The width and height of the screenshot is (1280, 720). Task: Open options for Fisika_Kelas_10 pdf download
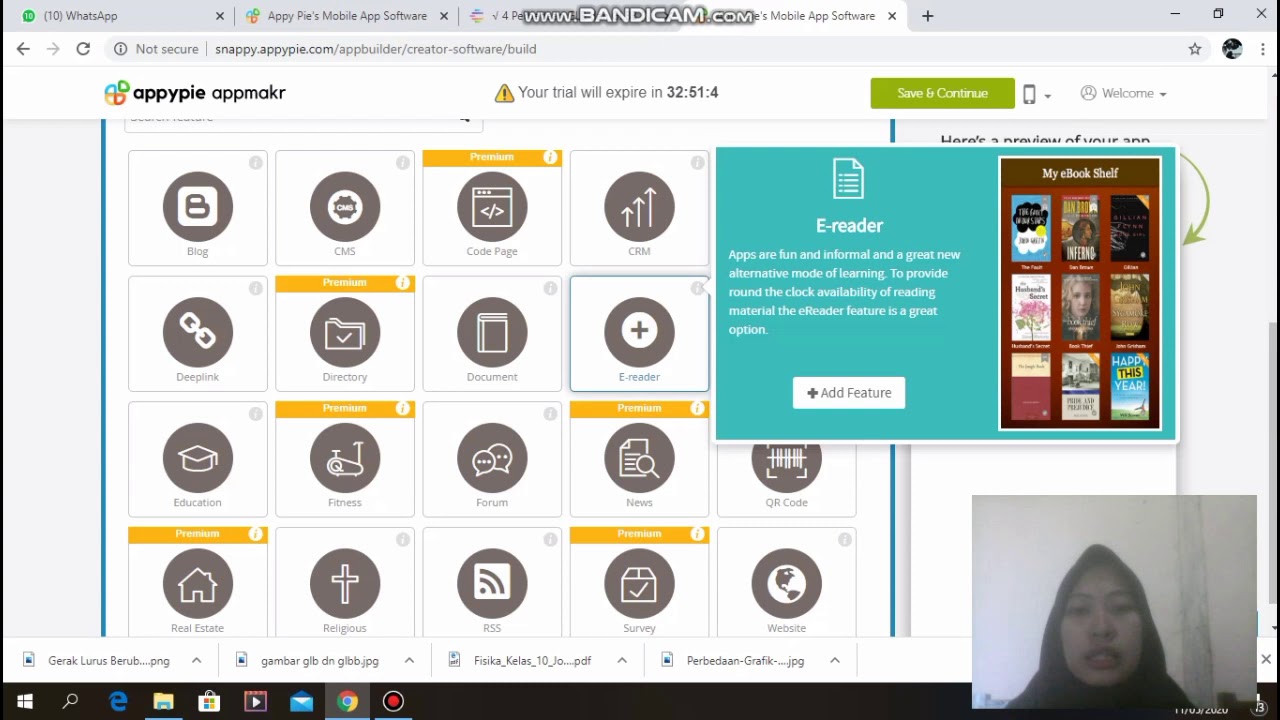pyautogui.click(x=622, y=660)
